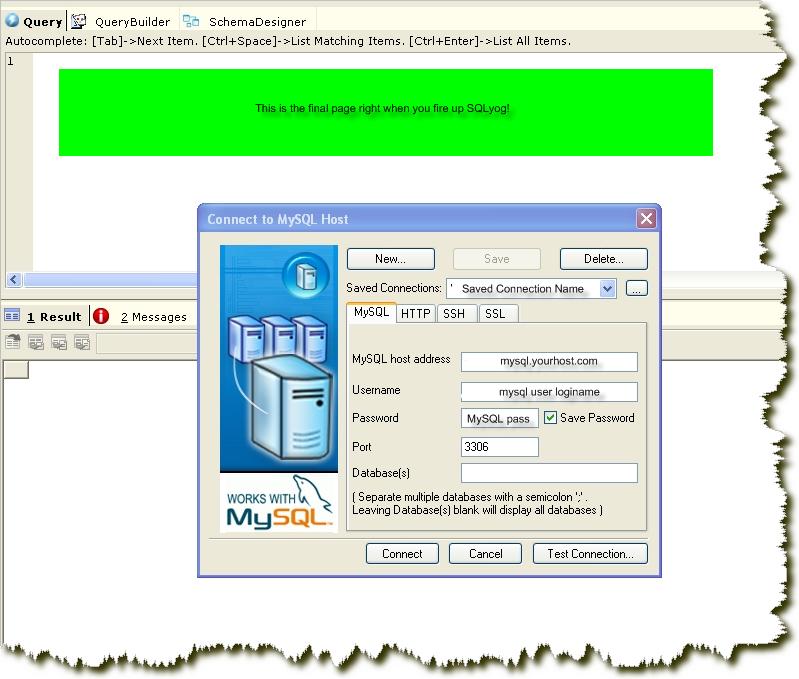Image resolution: width=799 pixels, height=679 pixels.
Task: Click the Save connection button
Action: point(497,259)
